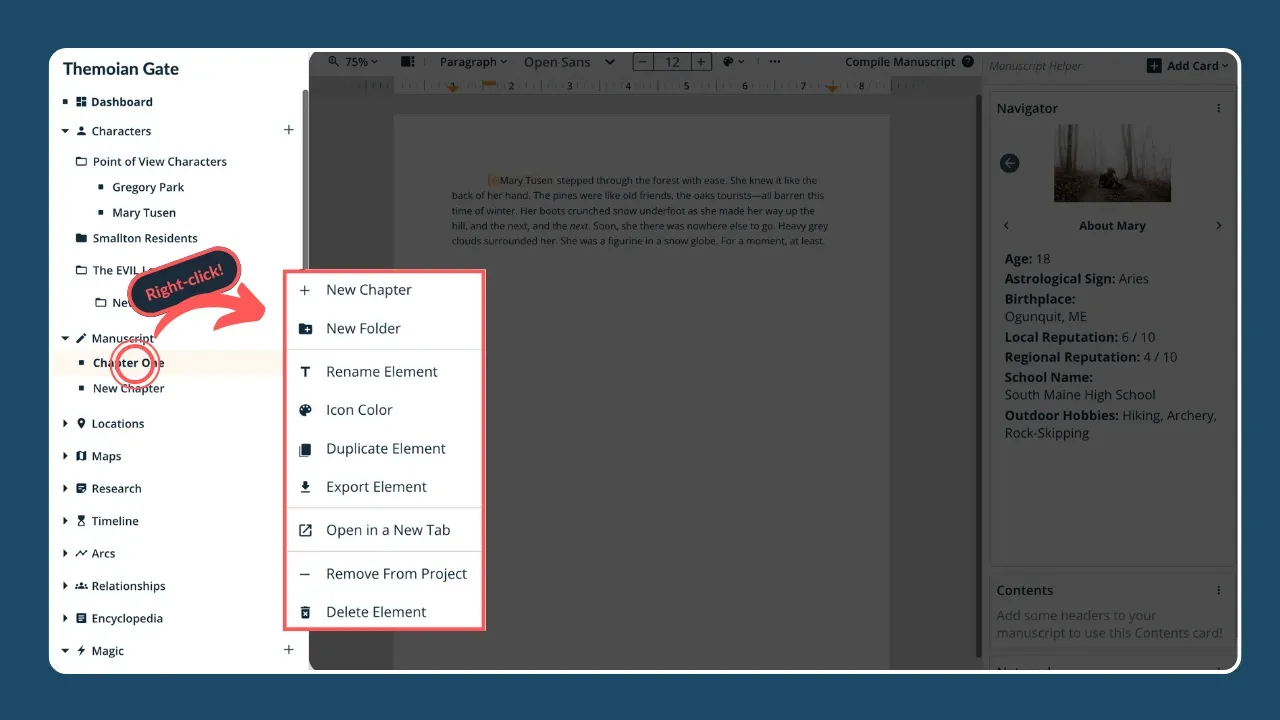Open Gregory Park character in sidebar
This screenshot has height=720, width=1280.
click(x=148, y=187)
